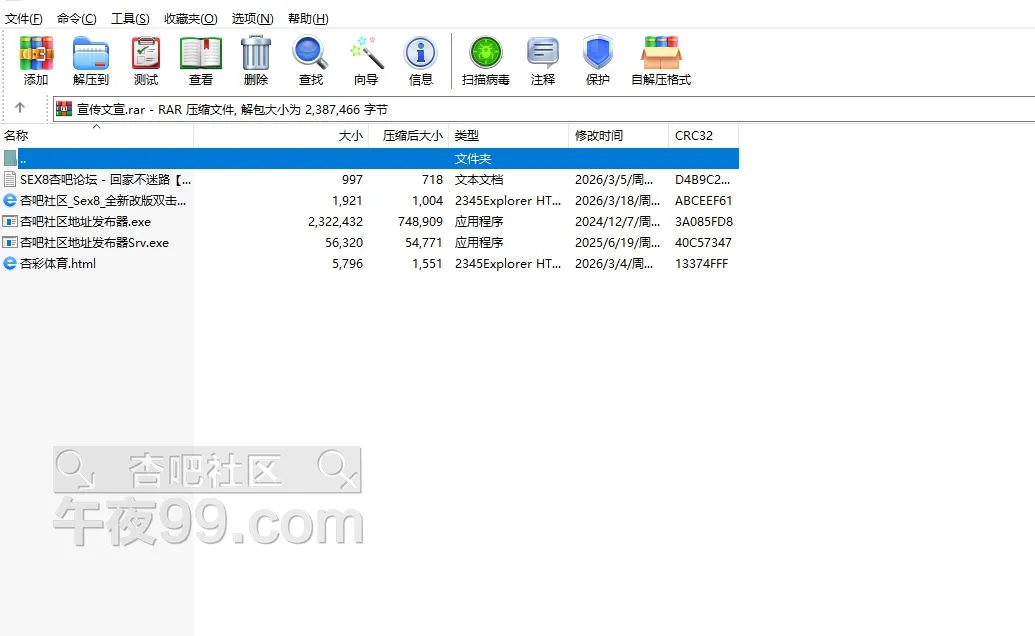Click the 解压到 (Extract To) icon
The height and width of the screenshot is (636, 1035).
[91, 60]
